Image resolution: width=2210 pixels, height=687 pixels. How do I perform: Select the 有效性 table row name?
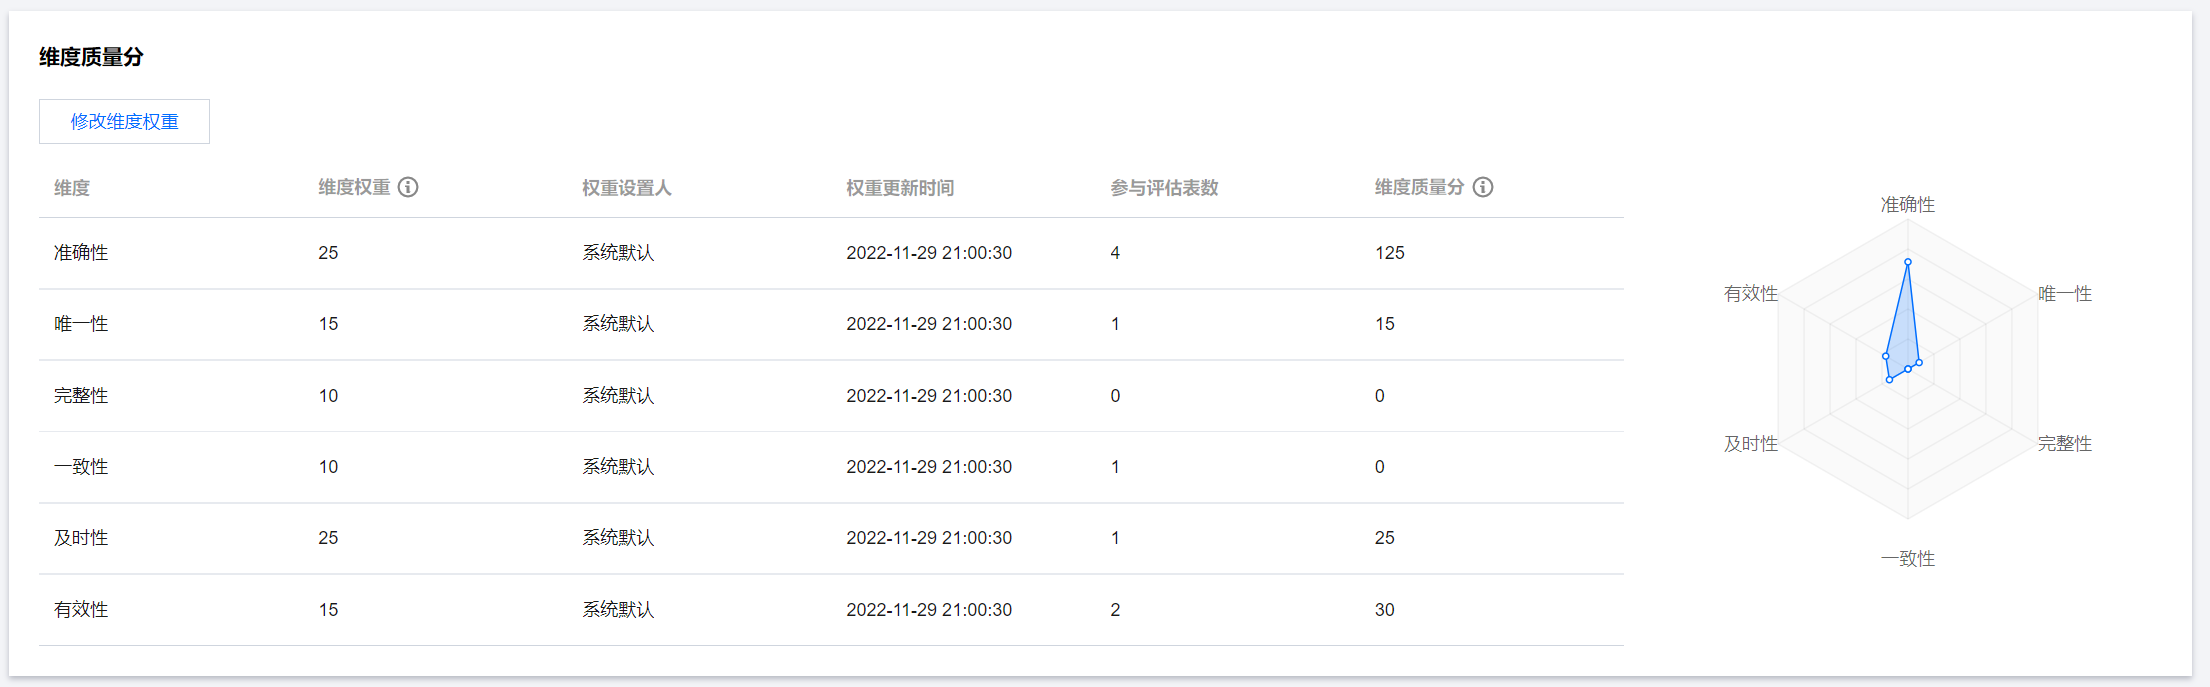81,610
